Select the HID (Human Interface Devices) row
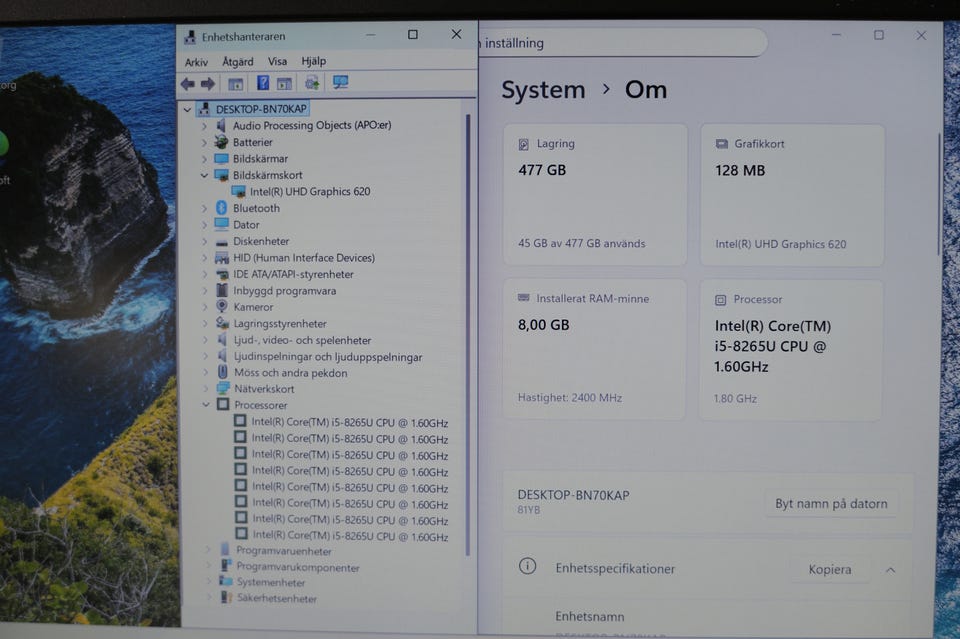Image resolution: width=960 pixels, height=639 pixels. pos(304,258)
